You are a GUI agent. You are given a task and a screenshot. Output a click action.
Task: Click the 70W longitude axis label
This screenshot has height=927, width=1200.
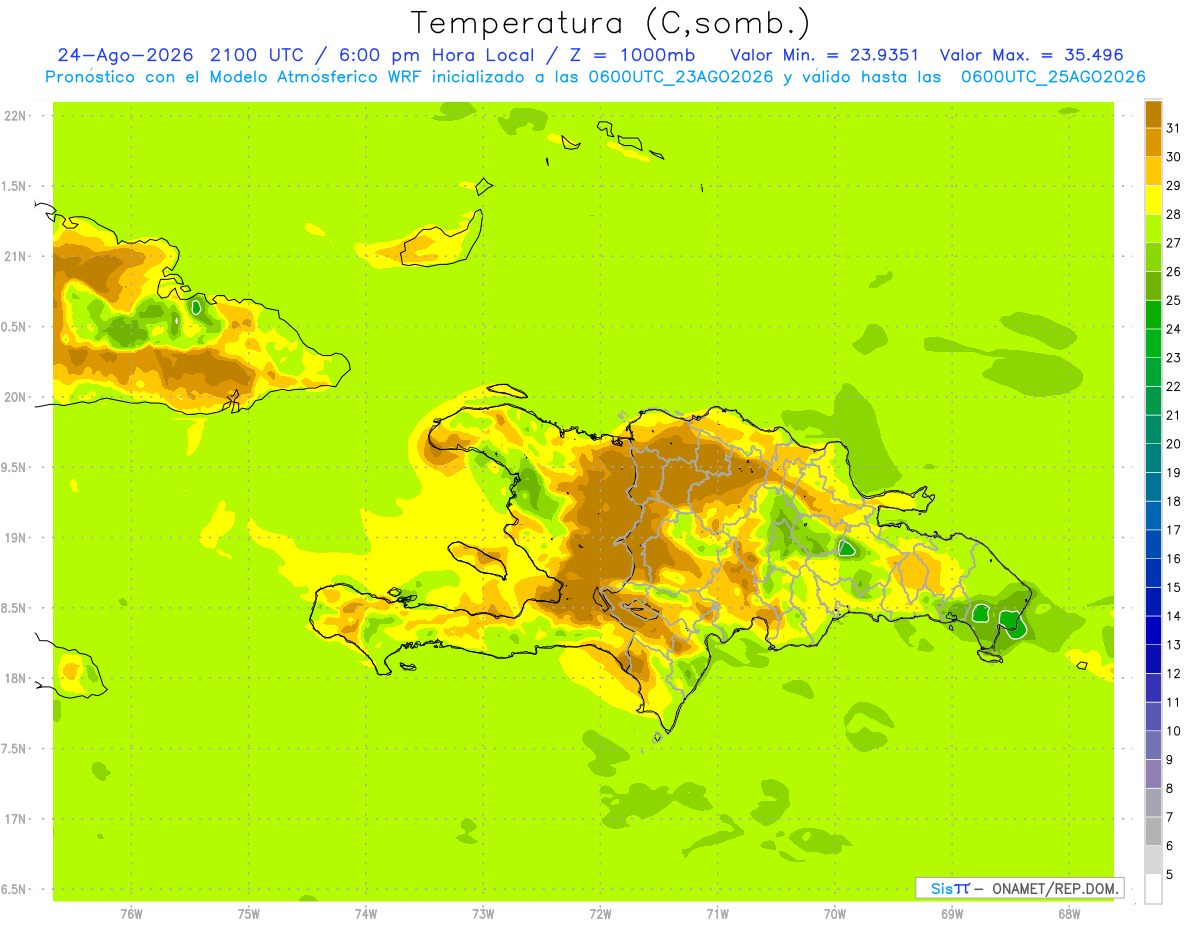835,913
